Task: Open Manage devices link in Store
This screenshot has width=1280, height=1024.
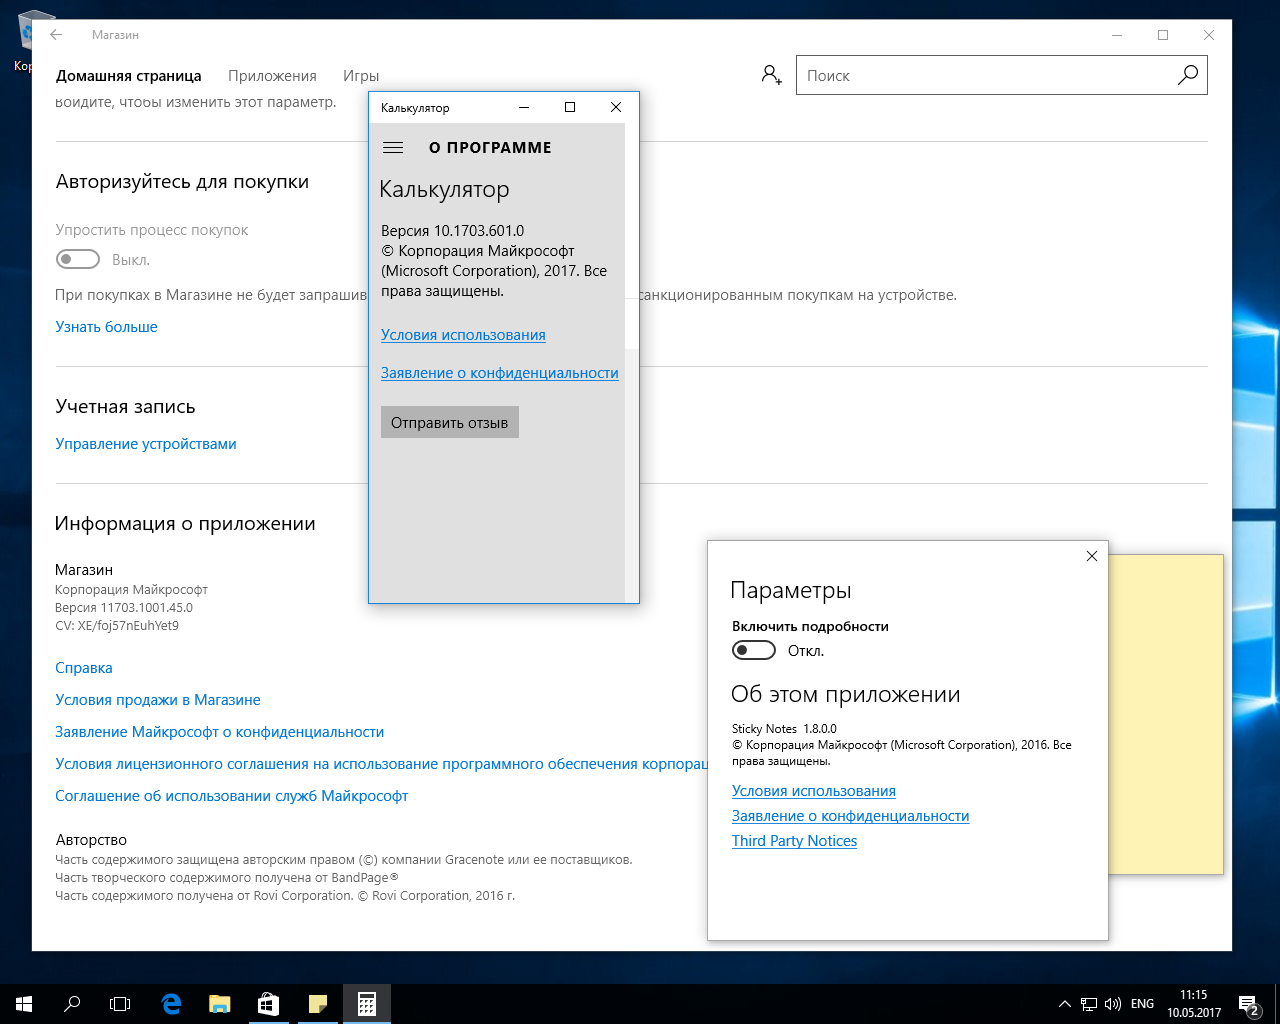Action: point(146,444)
